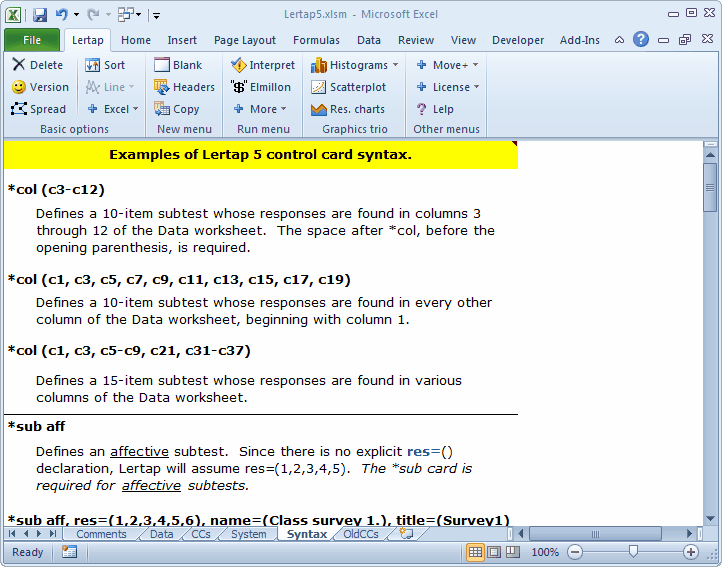Image resolution: width=722 pixels, height=567 pixels.
Task: Expand the More dropdown in Run menu
Action: [x=283, y=109]
